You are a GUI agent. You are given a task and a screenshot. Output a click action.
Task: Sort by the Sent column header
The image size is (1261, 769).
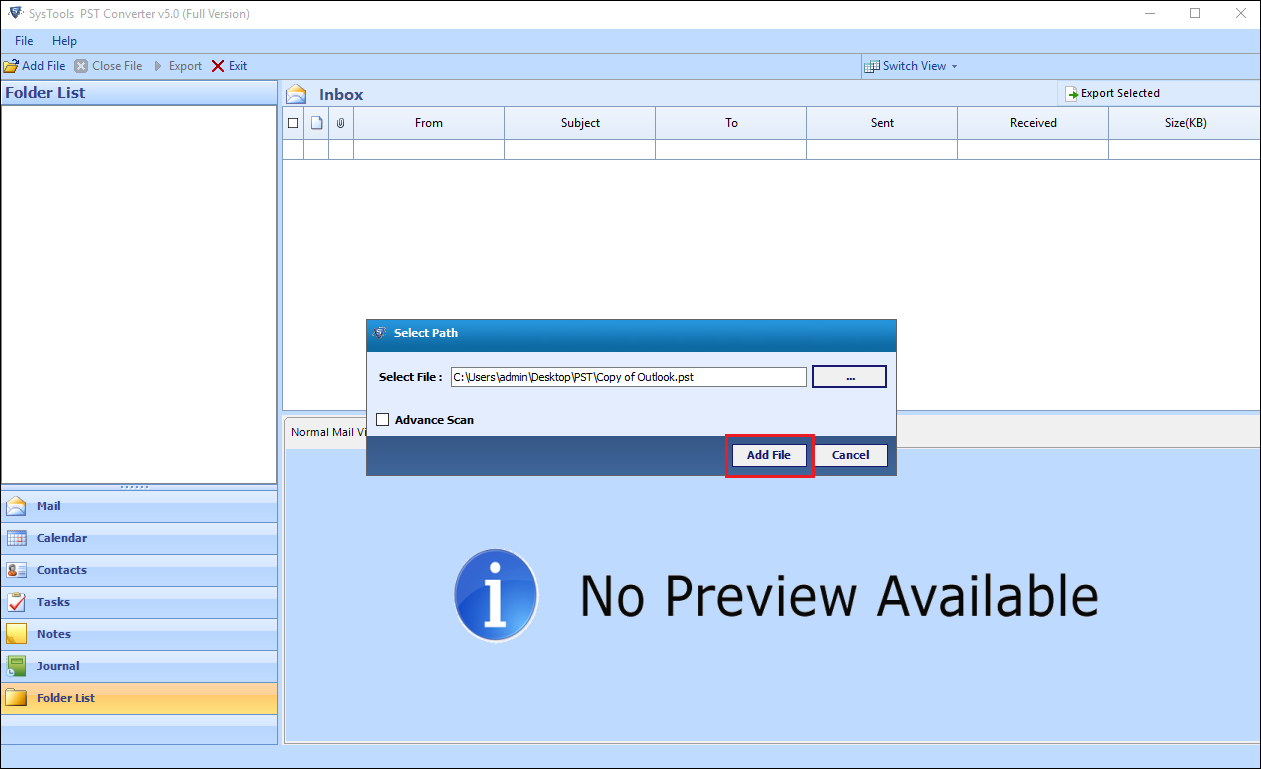pos(882,123)
